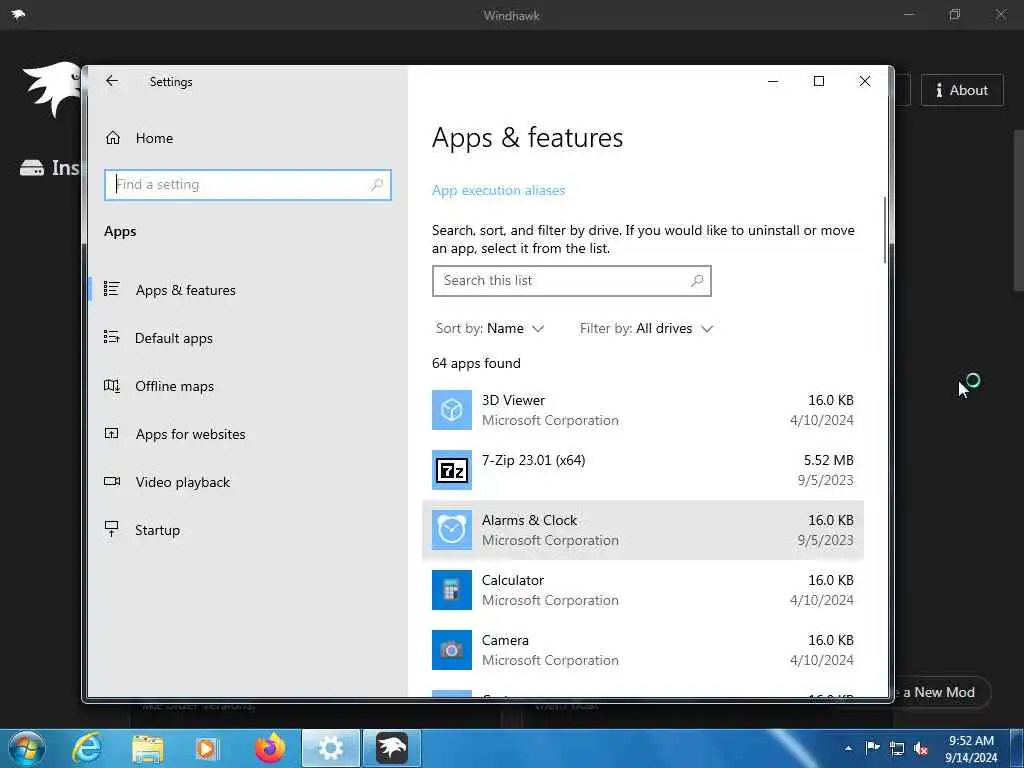This screenshot has height=768, width=1024.
Task: Click the Search this list field
Action: click(x=571, y=281)
